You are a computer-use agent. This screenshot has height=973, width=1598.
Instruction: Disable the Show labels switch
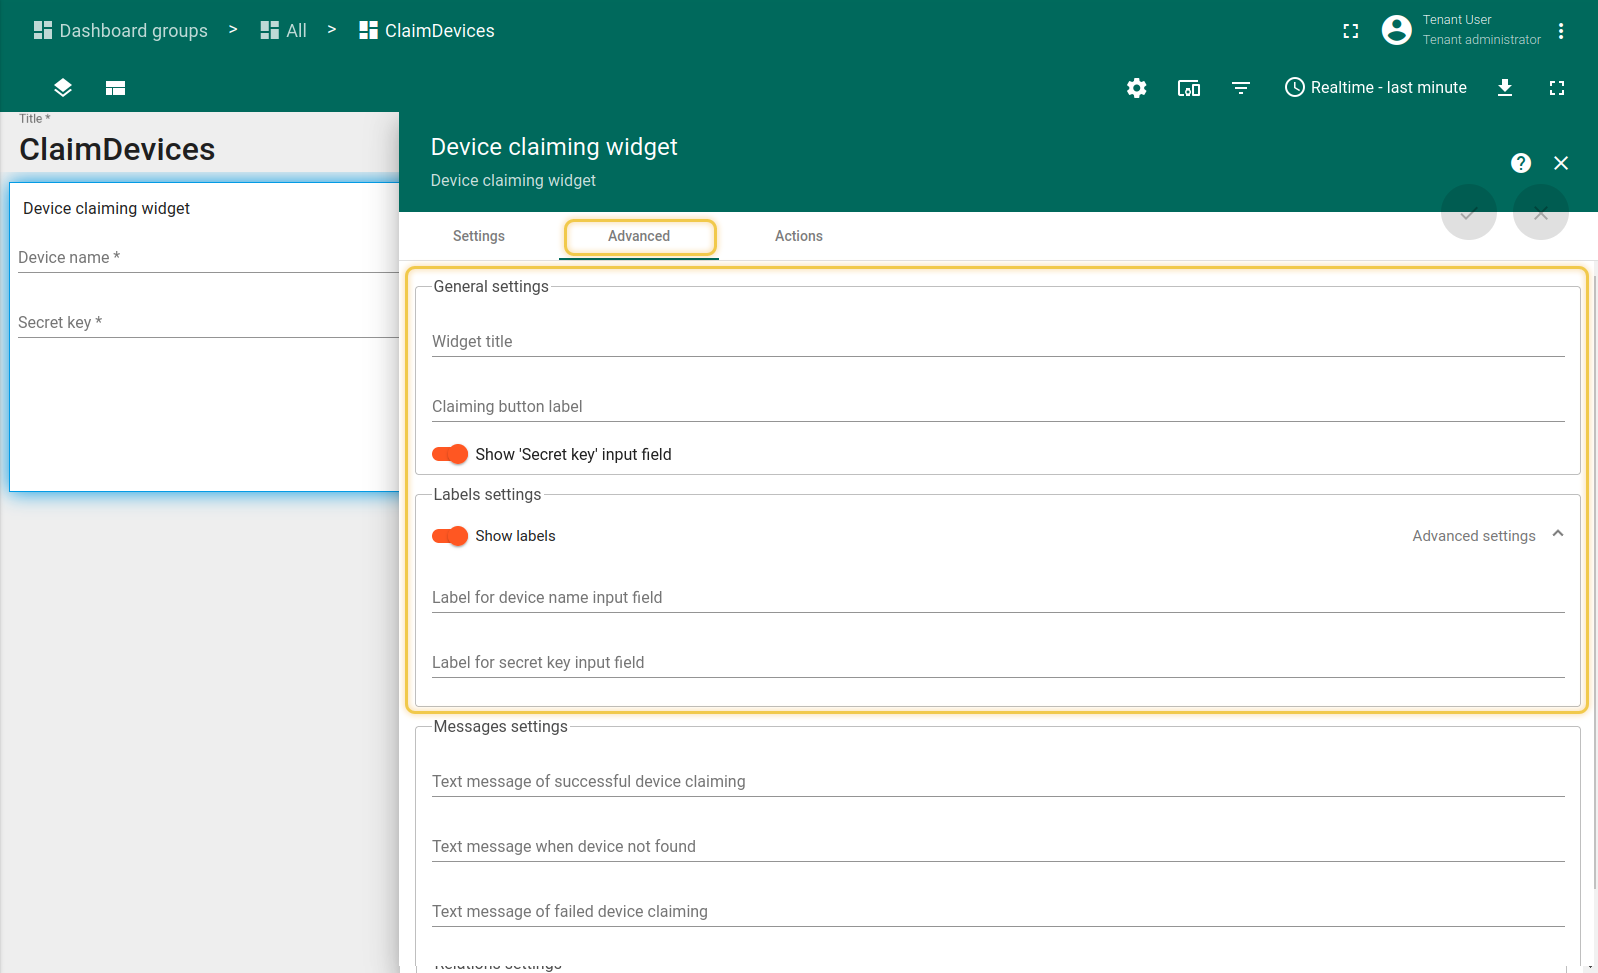click(x=450, y=536)
